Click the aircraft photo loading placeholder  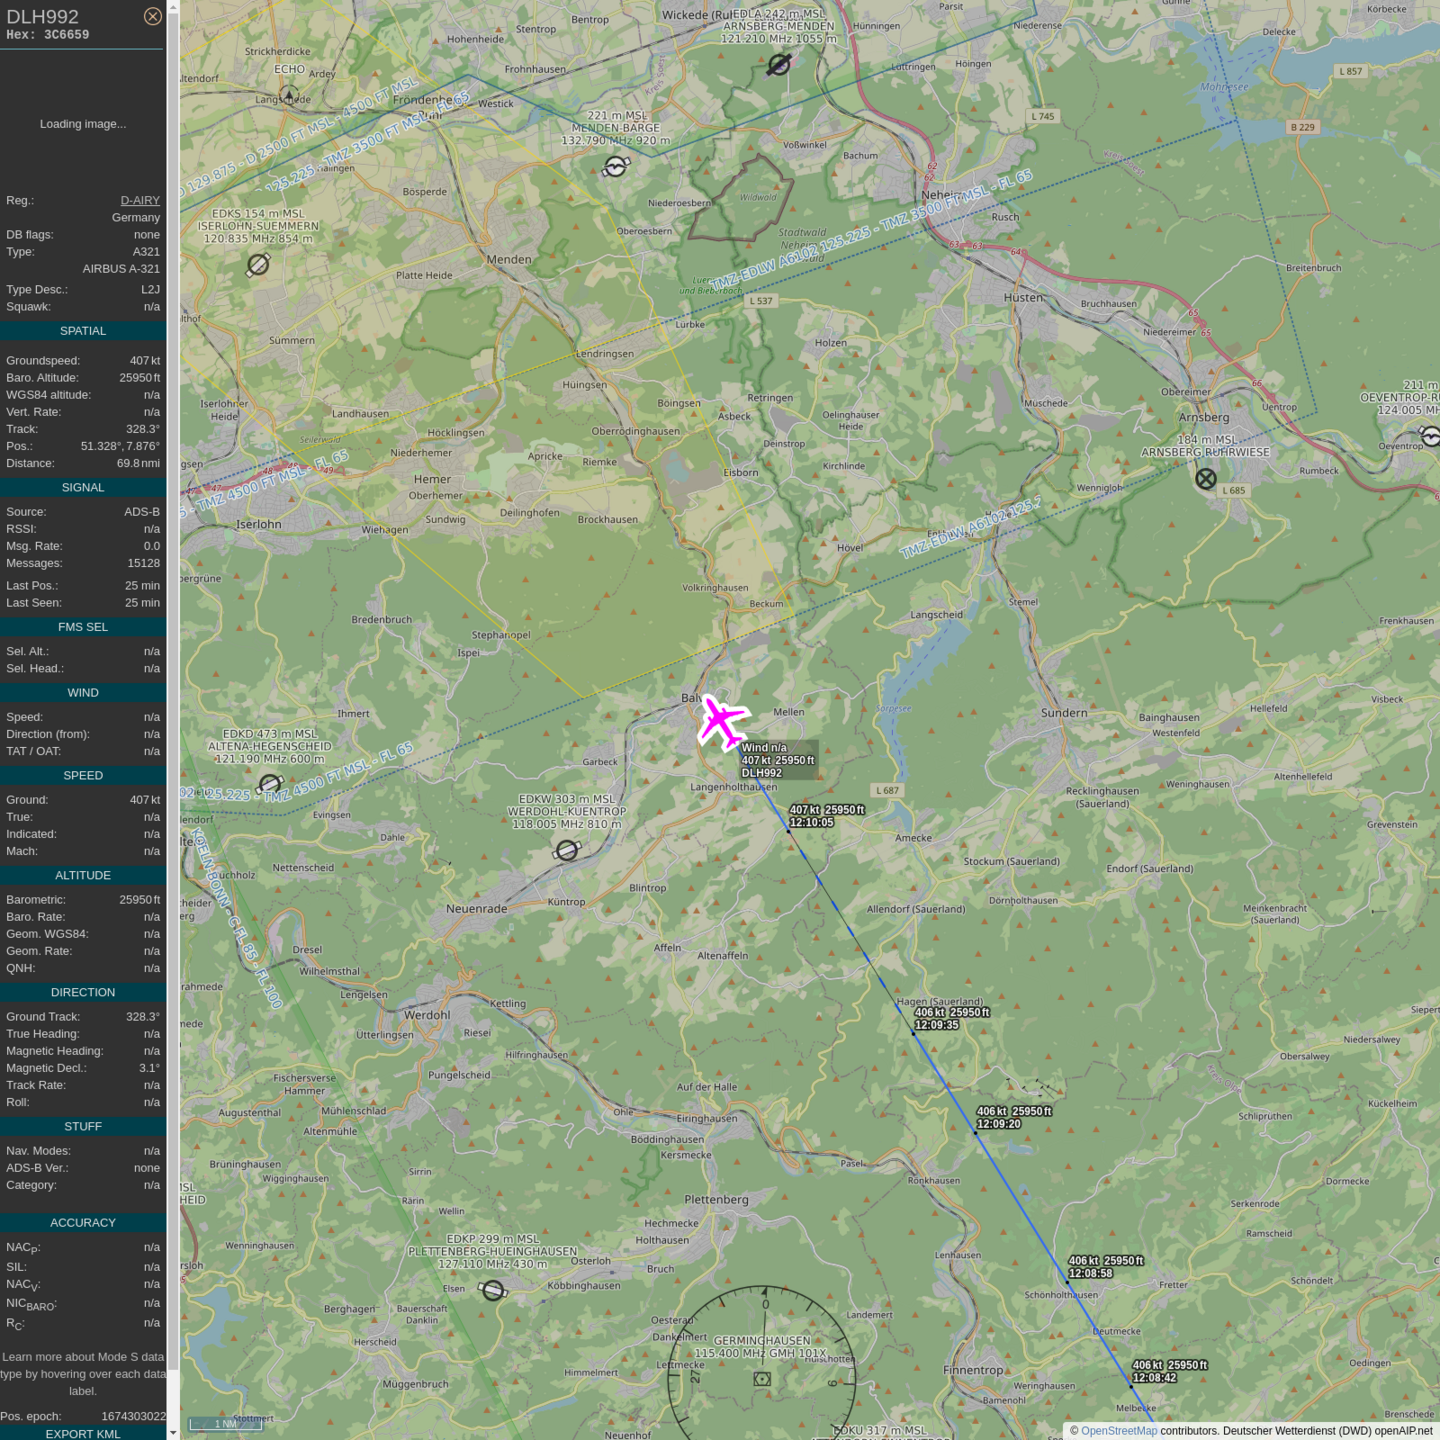[83, 124]
